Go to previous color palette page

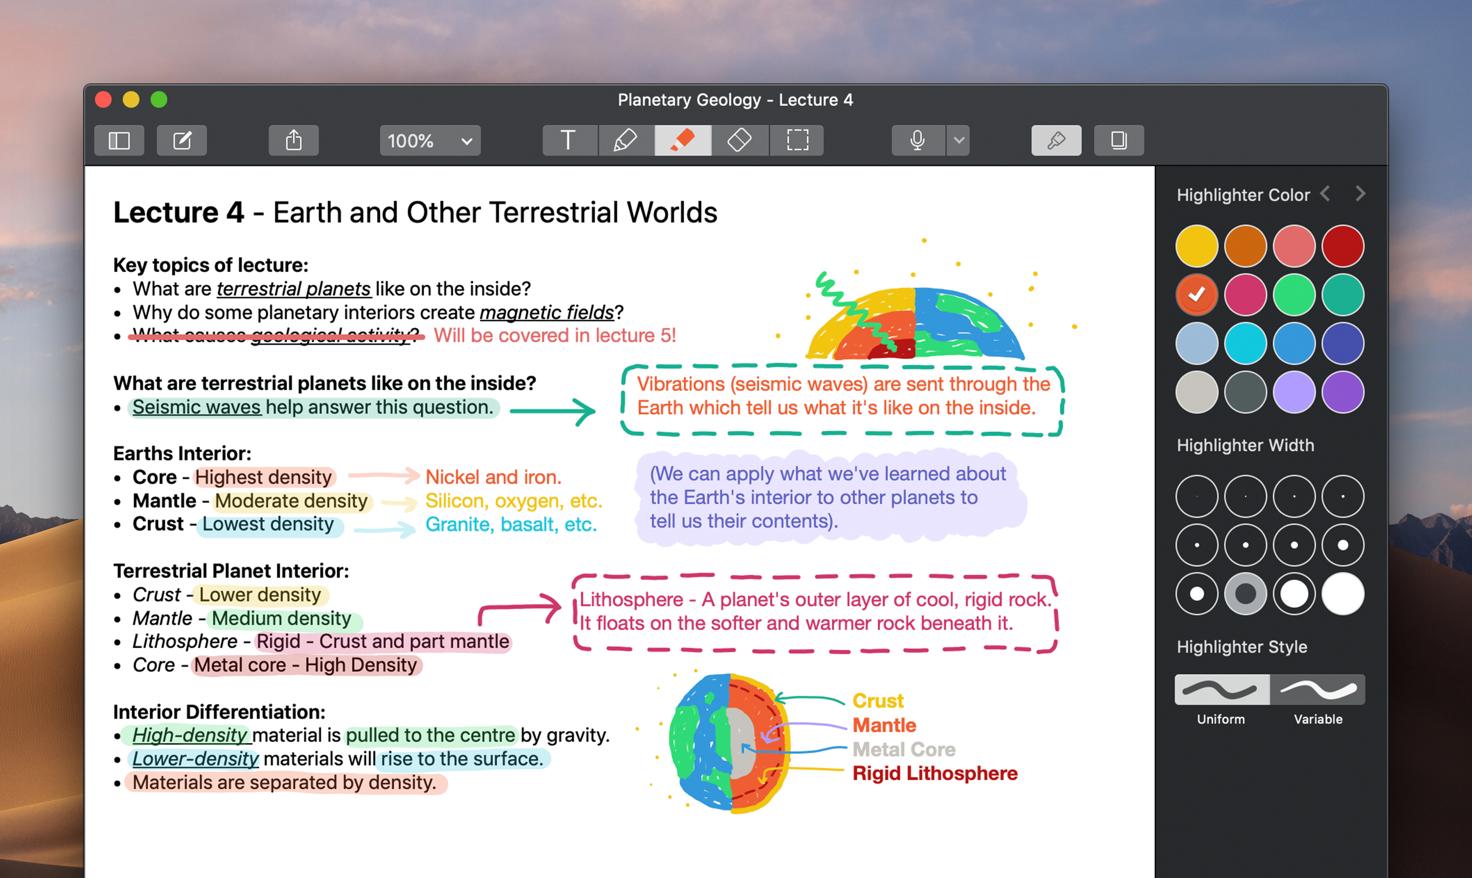point(1326,194)
